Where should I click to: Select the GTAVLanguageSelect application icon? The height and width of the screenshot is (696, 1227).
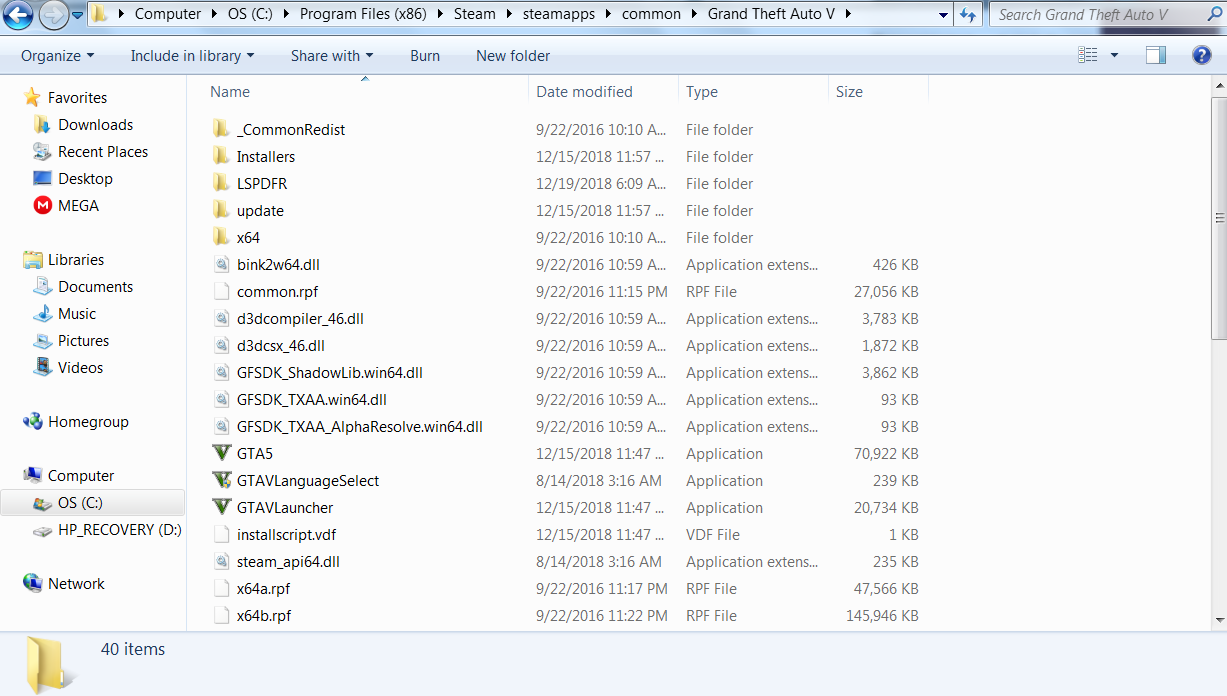click(x=222, y=480)
